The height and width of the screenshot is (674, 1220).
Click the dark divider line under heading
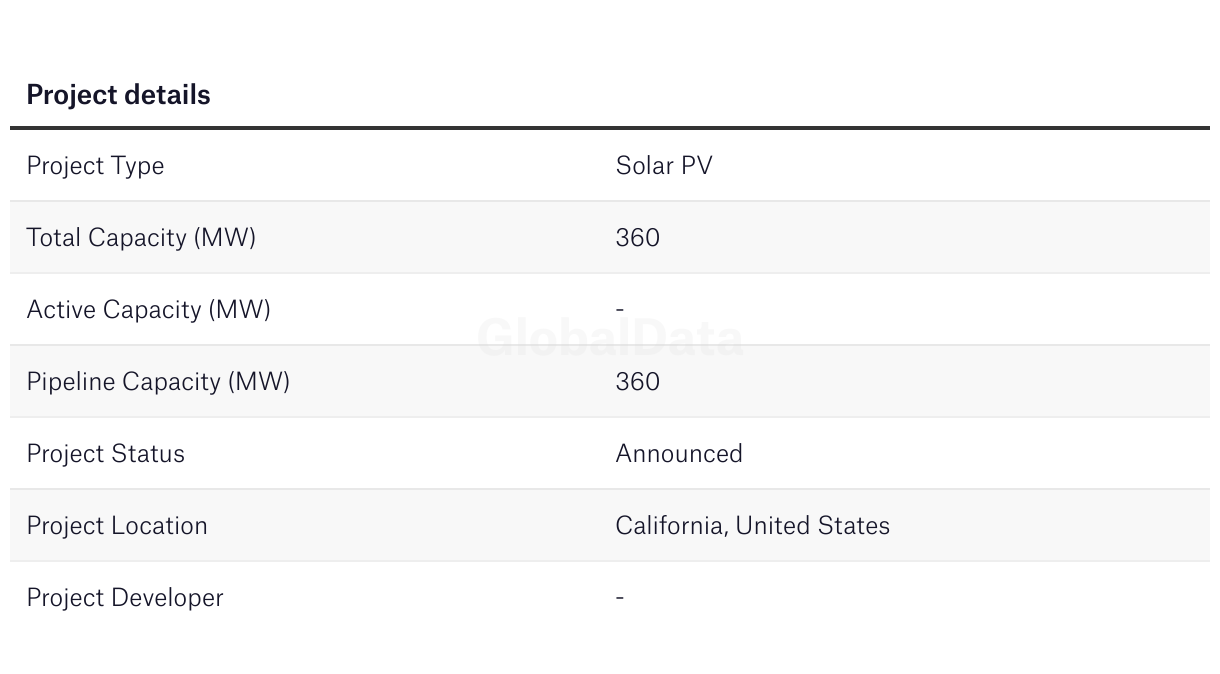click(x=610, y=128)
